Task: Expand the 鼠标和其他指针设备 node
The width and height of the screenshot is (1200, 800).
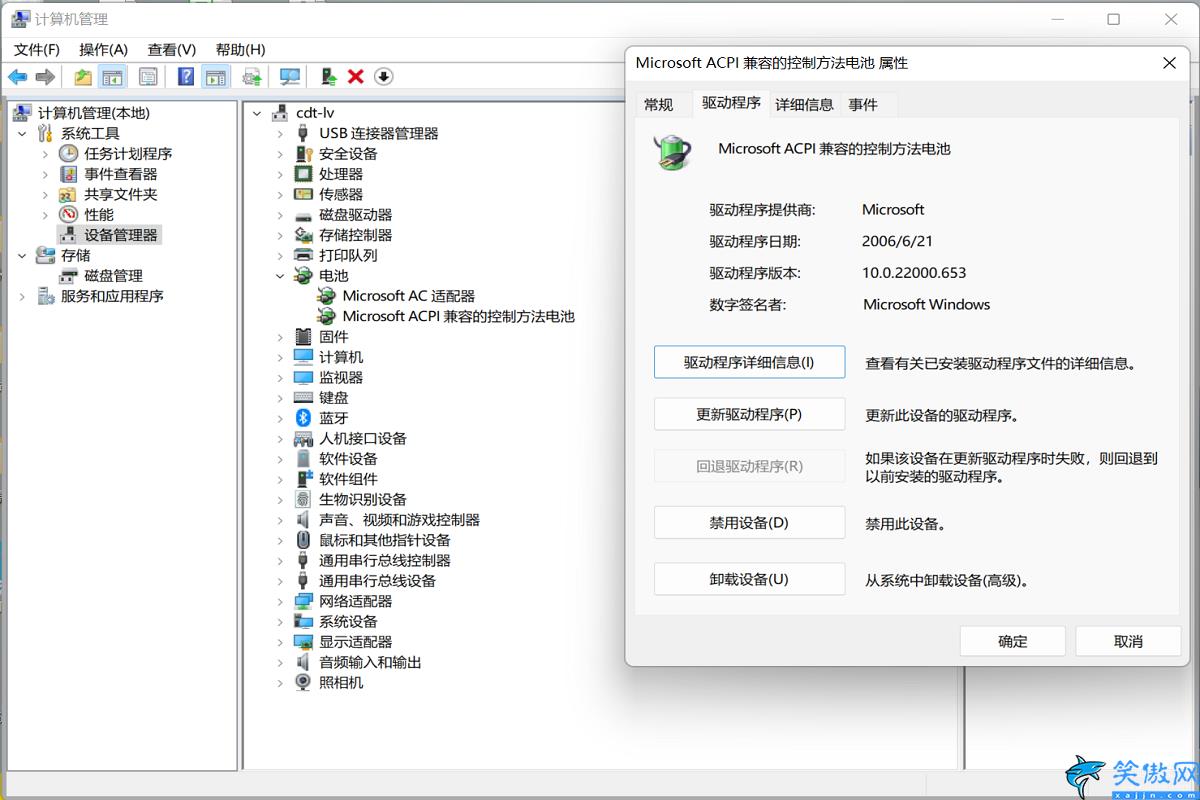Action: 281,540
